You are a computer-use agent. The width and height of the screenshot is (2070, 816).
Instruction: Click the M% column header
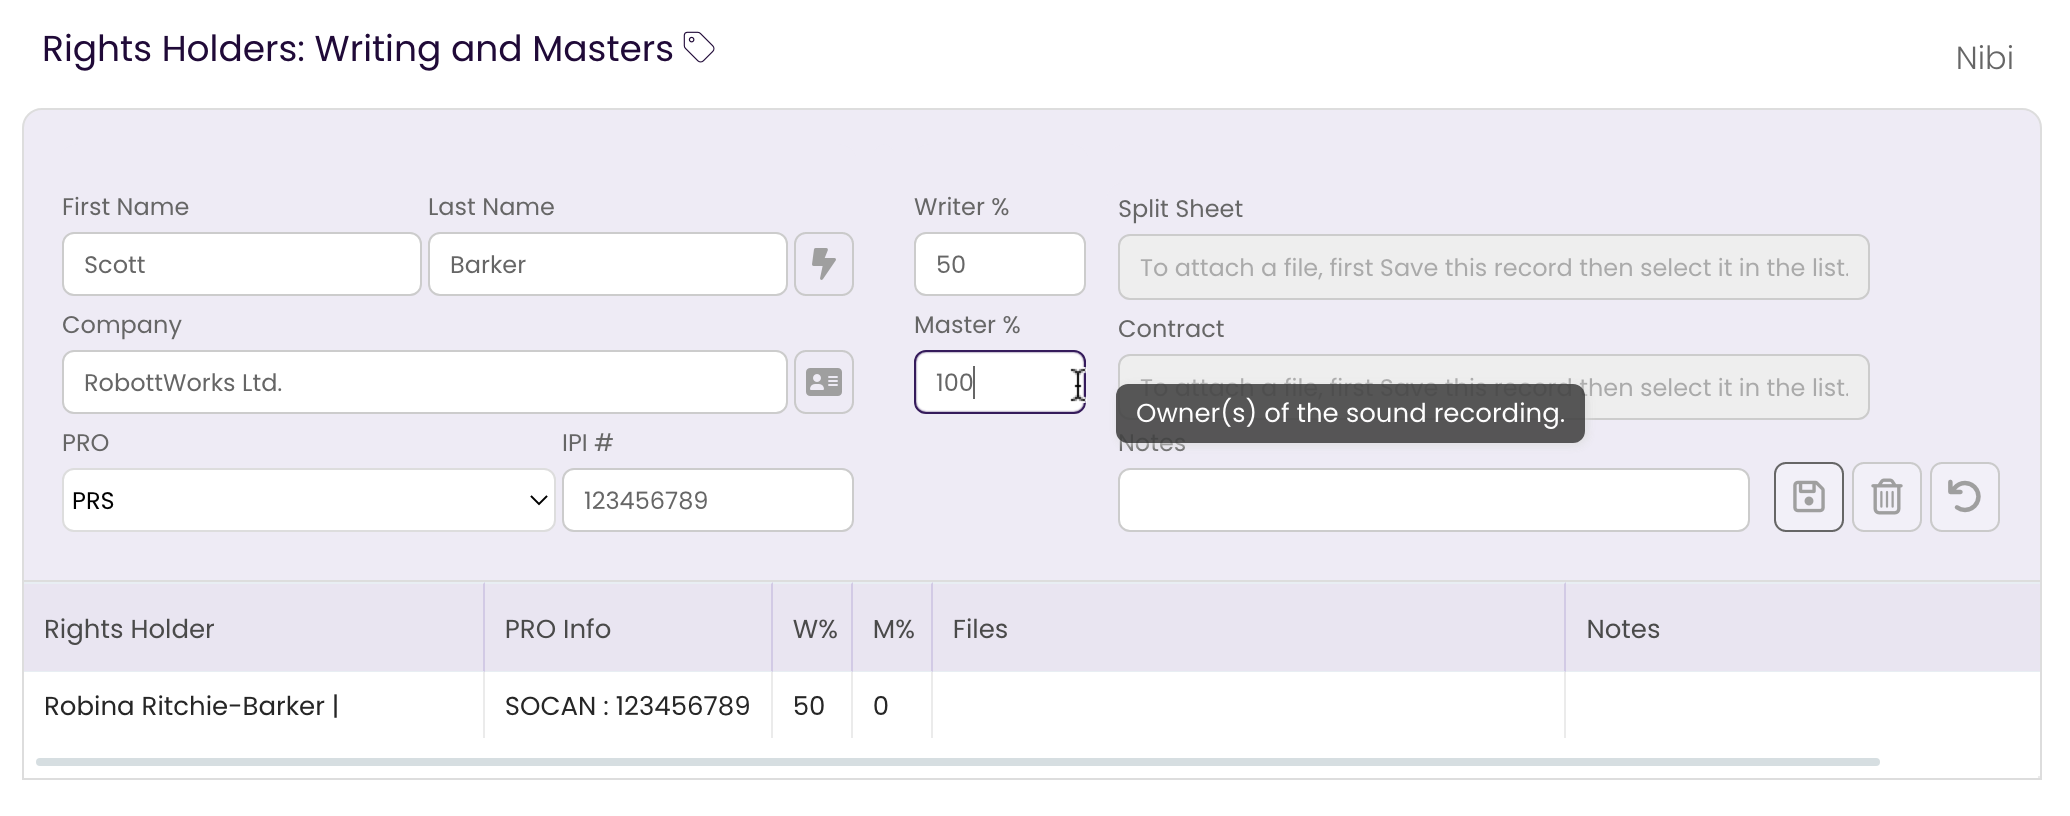coord(893,629)
